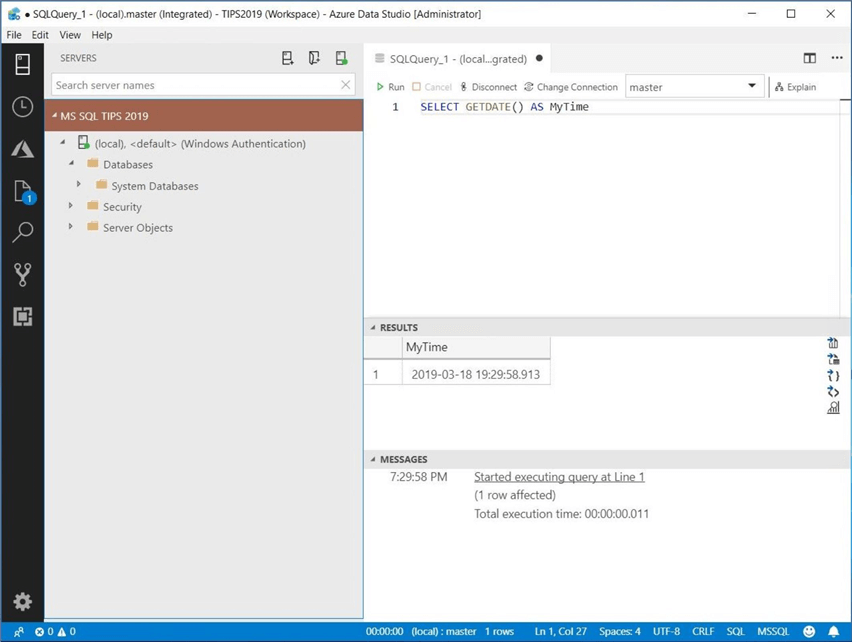Select the MyTime column header
Viewport: 852px width, 642px height.
(x=476, y=347)
